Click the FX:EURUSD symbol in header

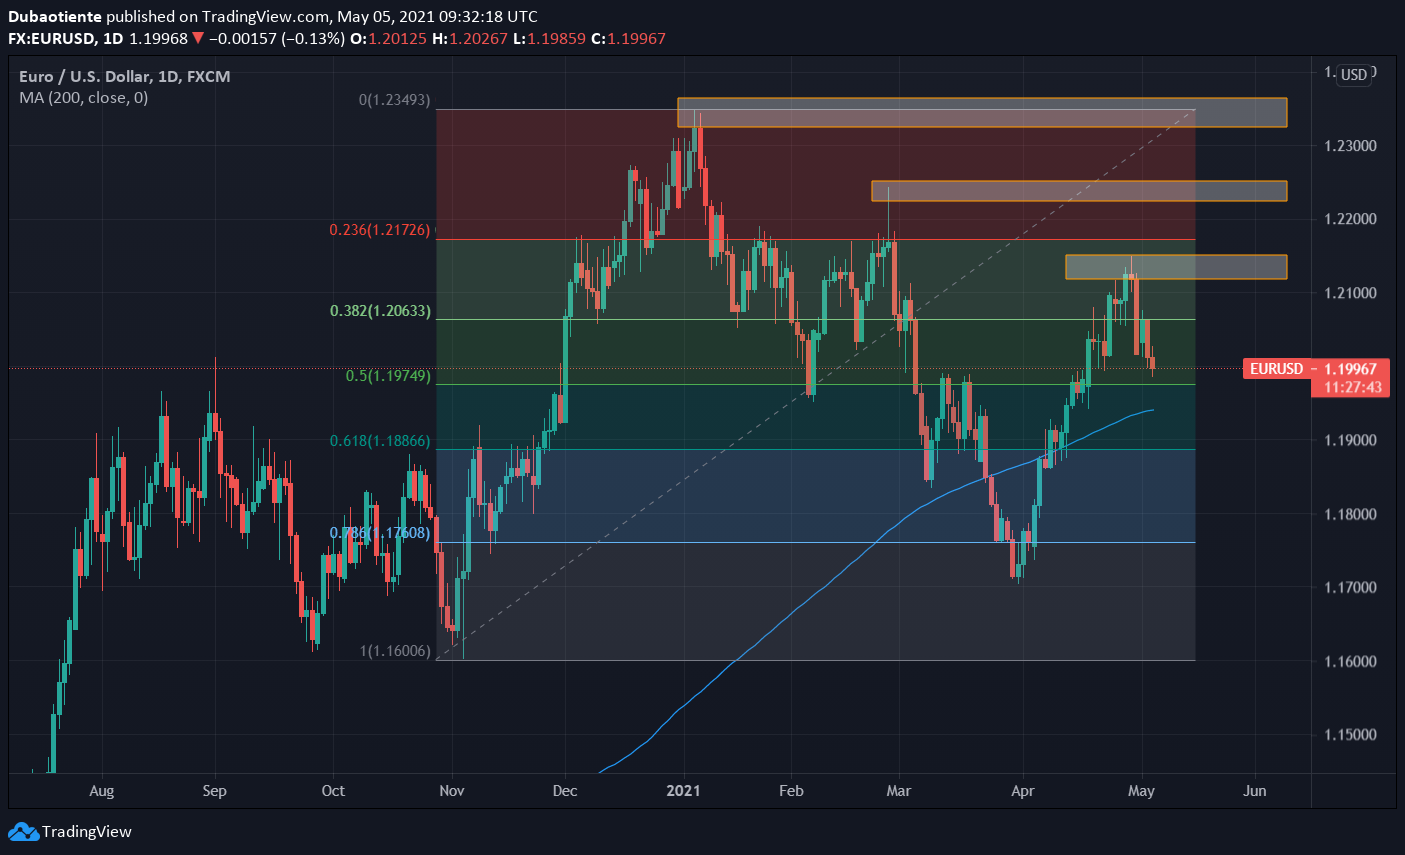[52, 38]
